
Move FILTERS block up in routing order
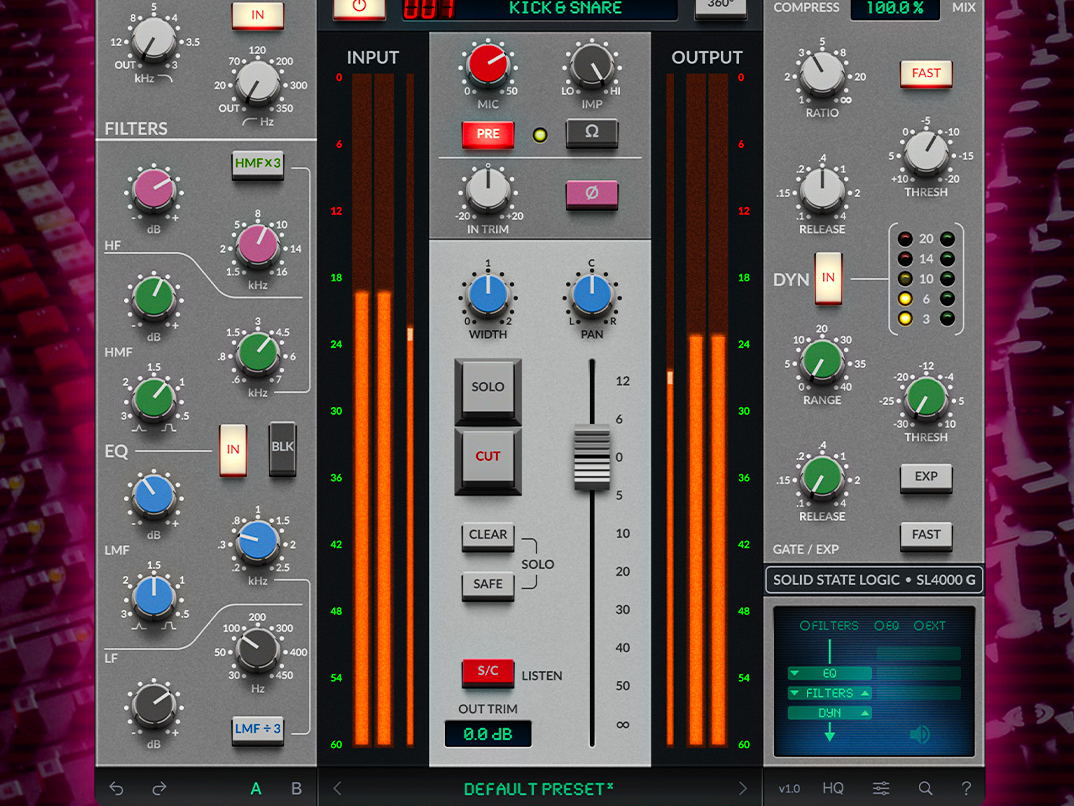click(x=865, y=693)
